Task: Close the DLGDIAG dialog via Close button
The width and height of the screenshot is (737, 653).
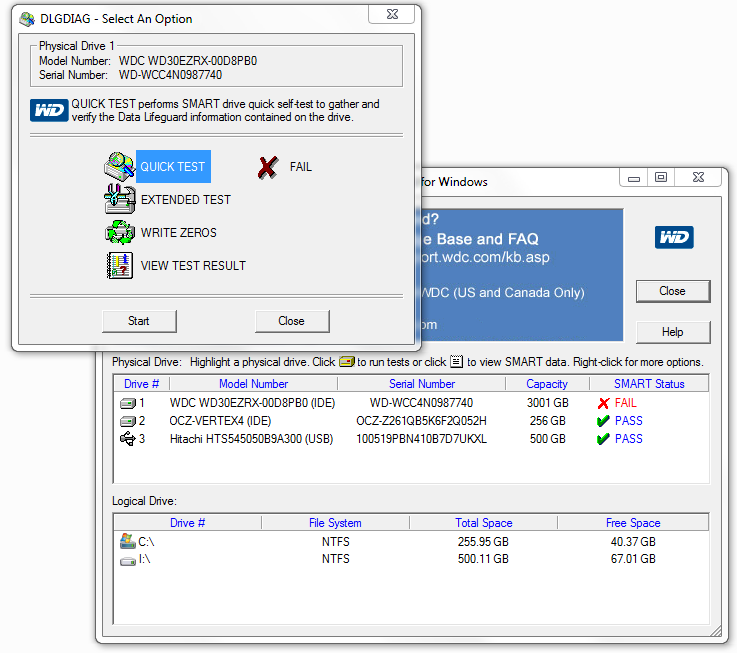Action: pyautogui.click(x=292, y=321)
